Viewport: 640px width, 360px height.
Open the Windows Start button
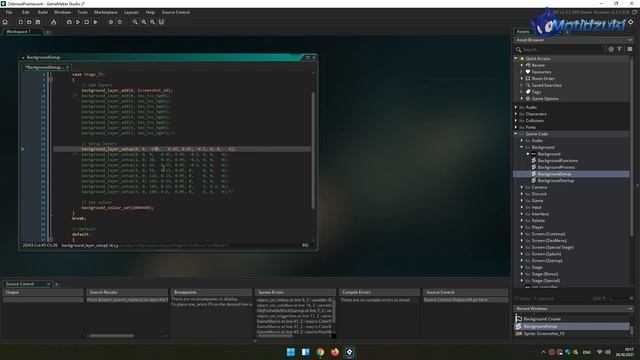click(x=291, y=352)
